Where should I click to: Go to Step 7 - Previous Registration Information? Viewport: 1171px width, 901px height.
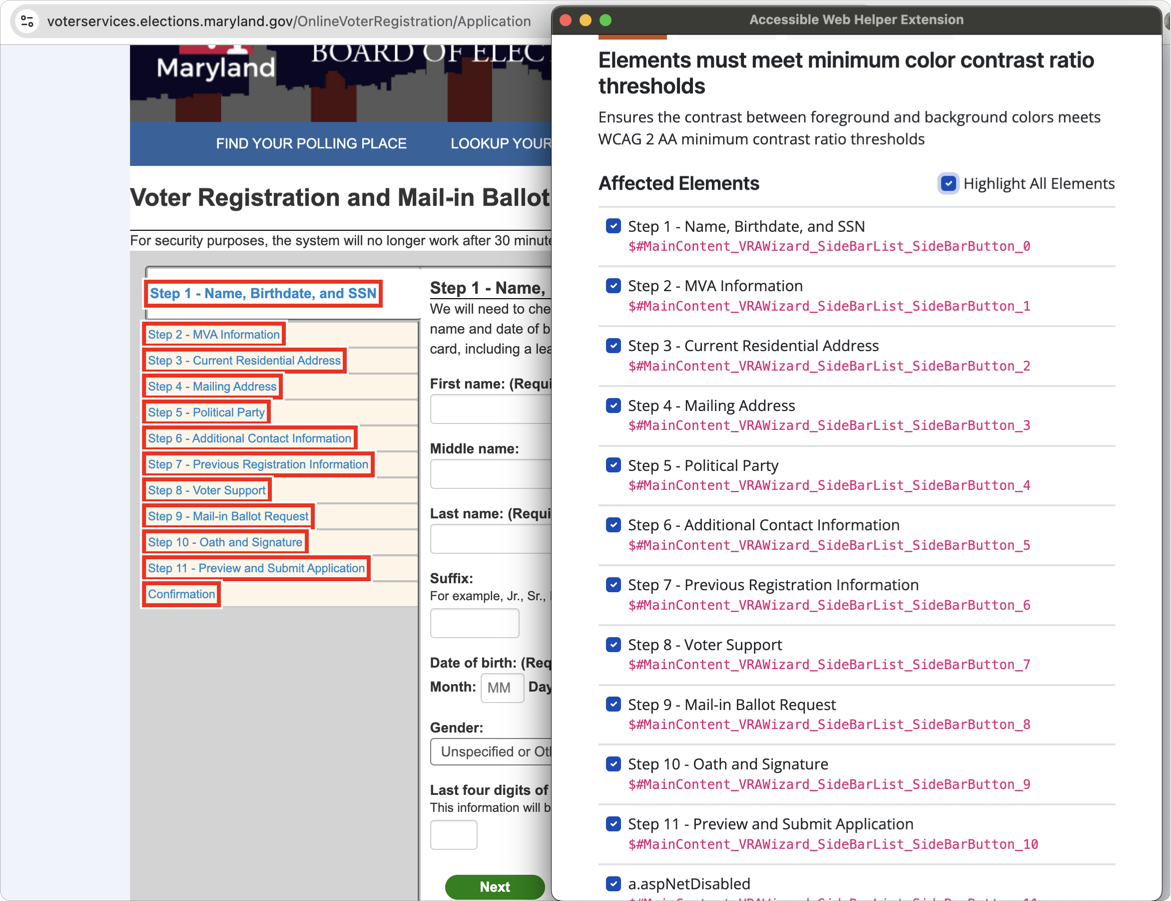click(258, 464)
